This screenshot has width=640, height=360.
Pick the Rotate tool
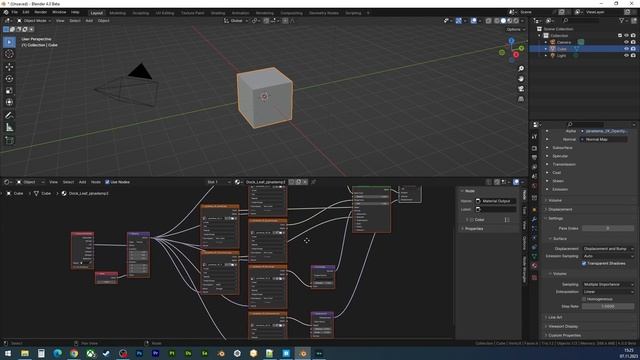(9, 78)
